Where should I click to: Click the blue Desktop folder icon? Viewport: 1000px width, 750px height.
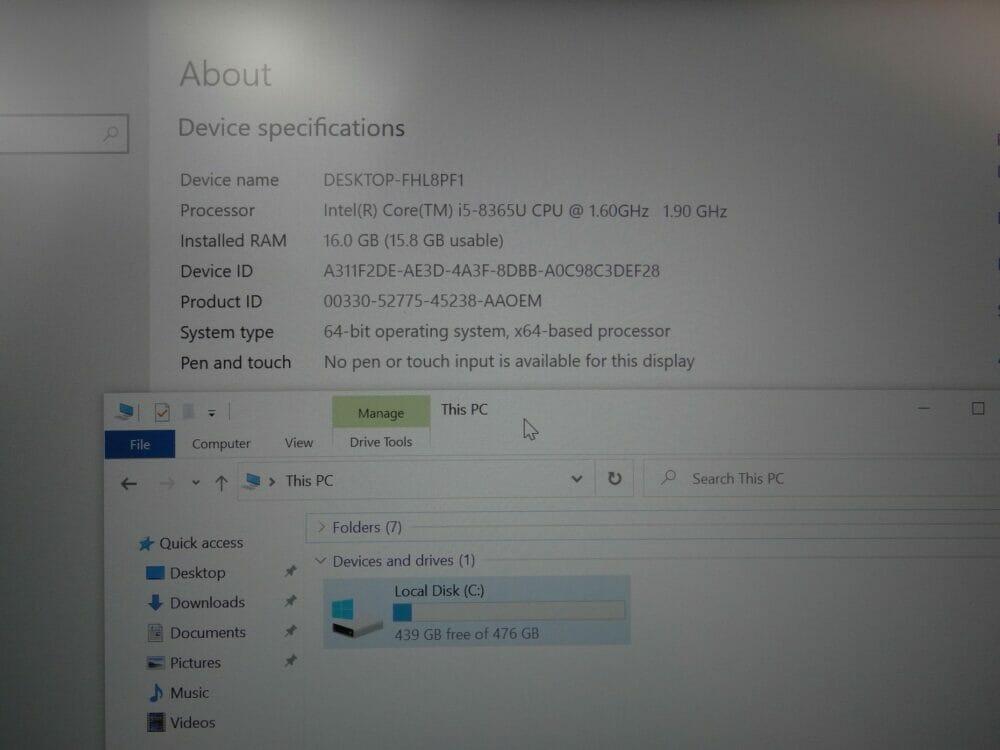click(x=155, y=573)
